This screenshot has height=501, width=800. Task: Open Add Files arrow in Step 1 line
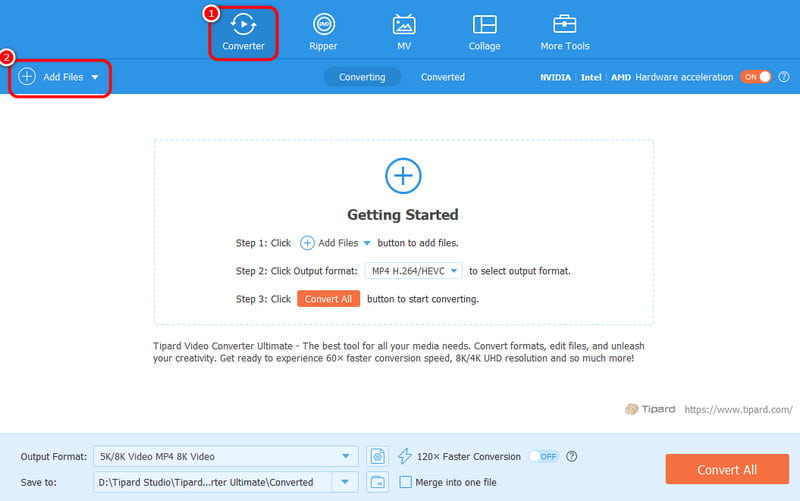coord(367,243)
